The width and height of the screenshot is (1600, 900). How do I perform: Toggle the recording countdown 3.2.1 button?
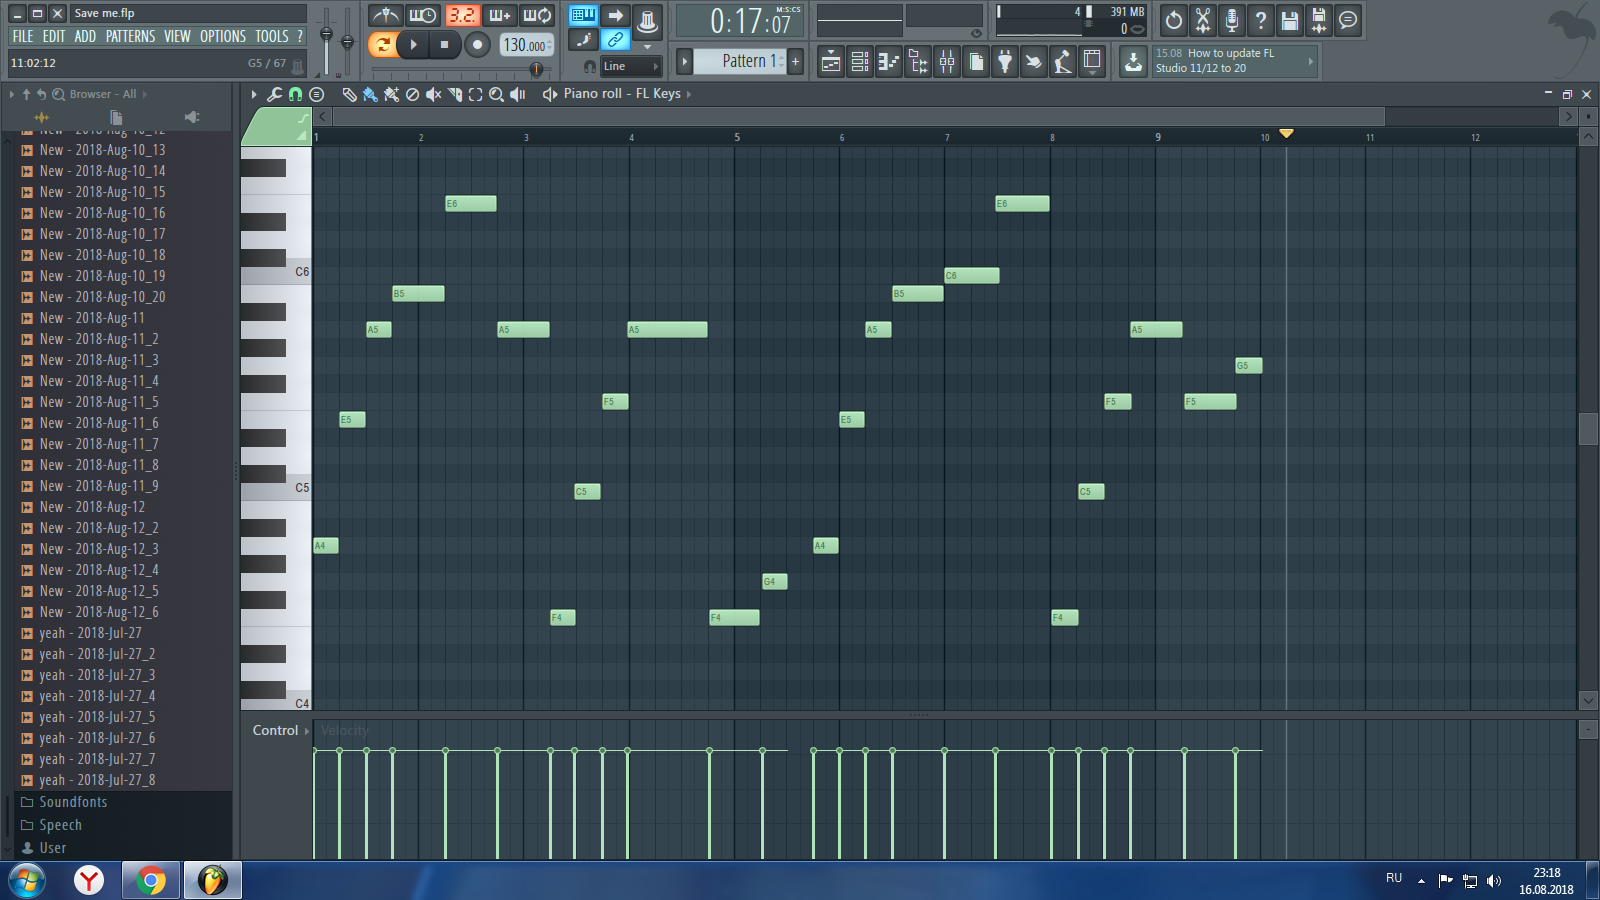(x=462, y=15)
